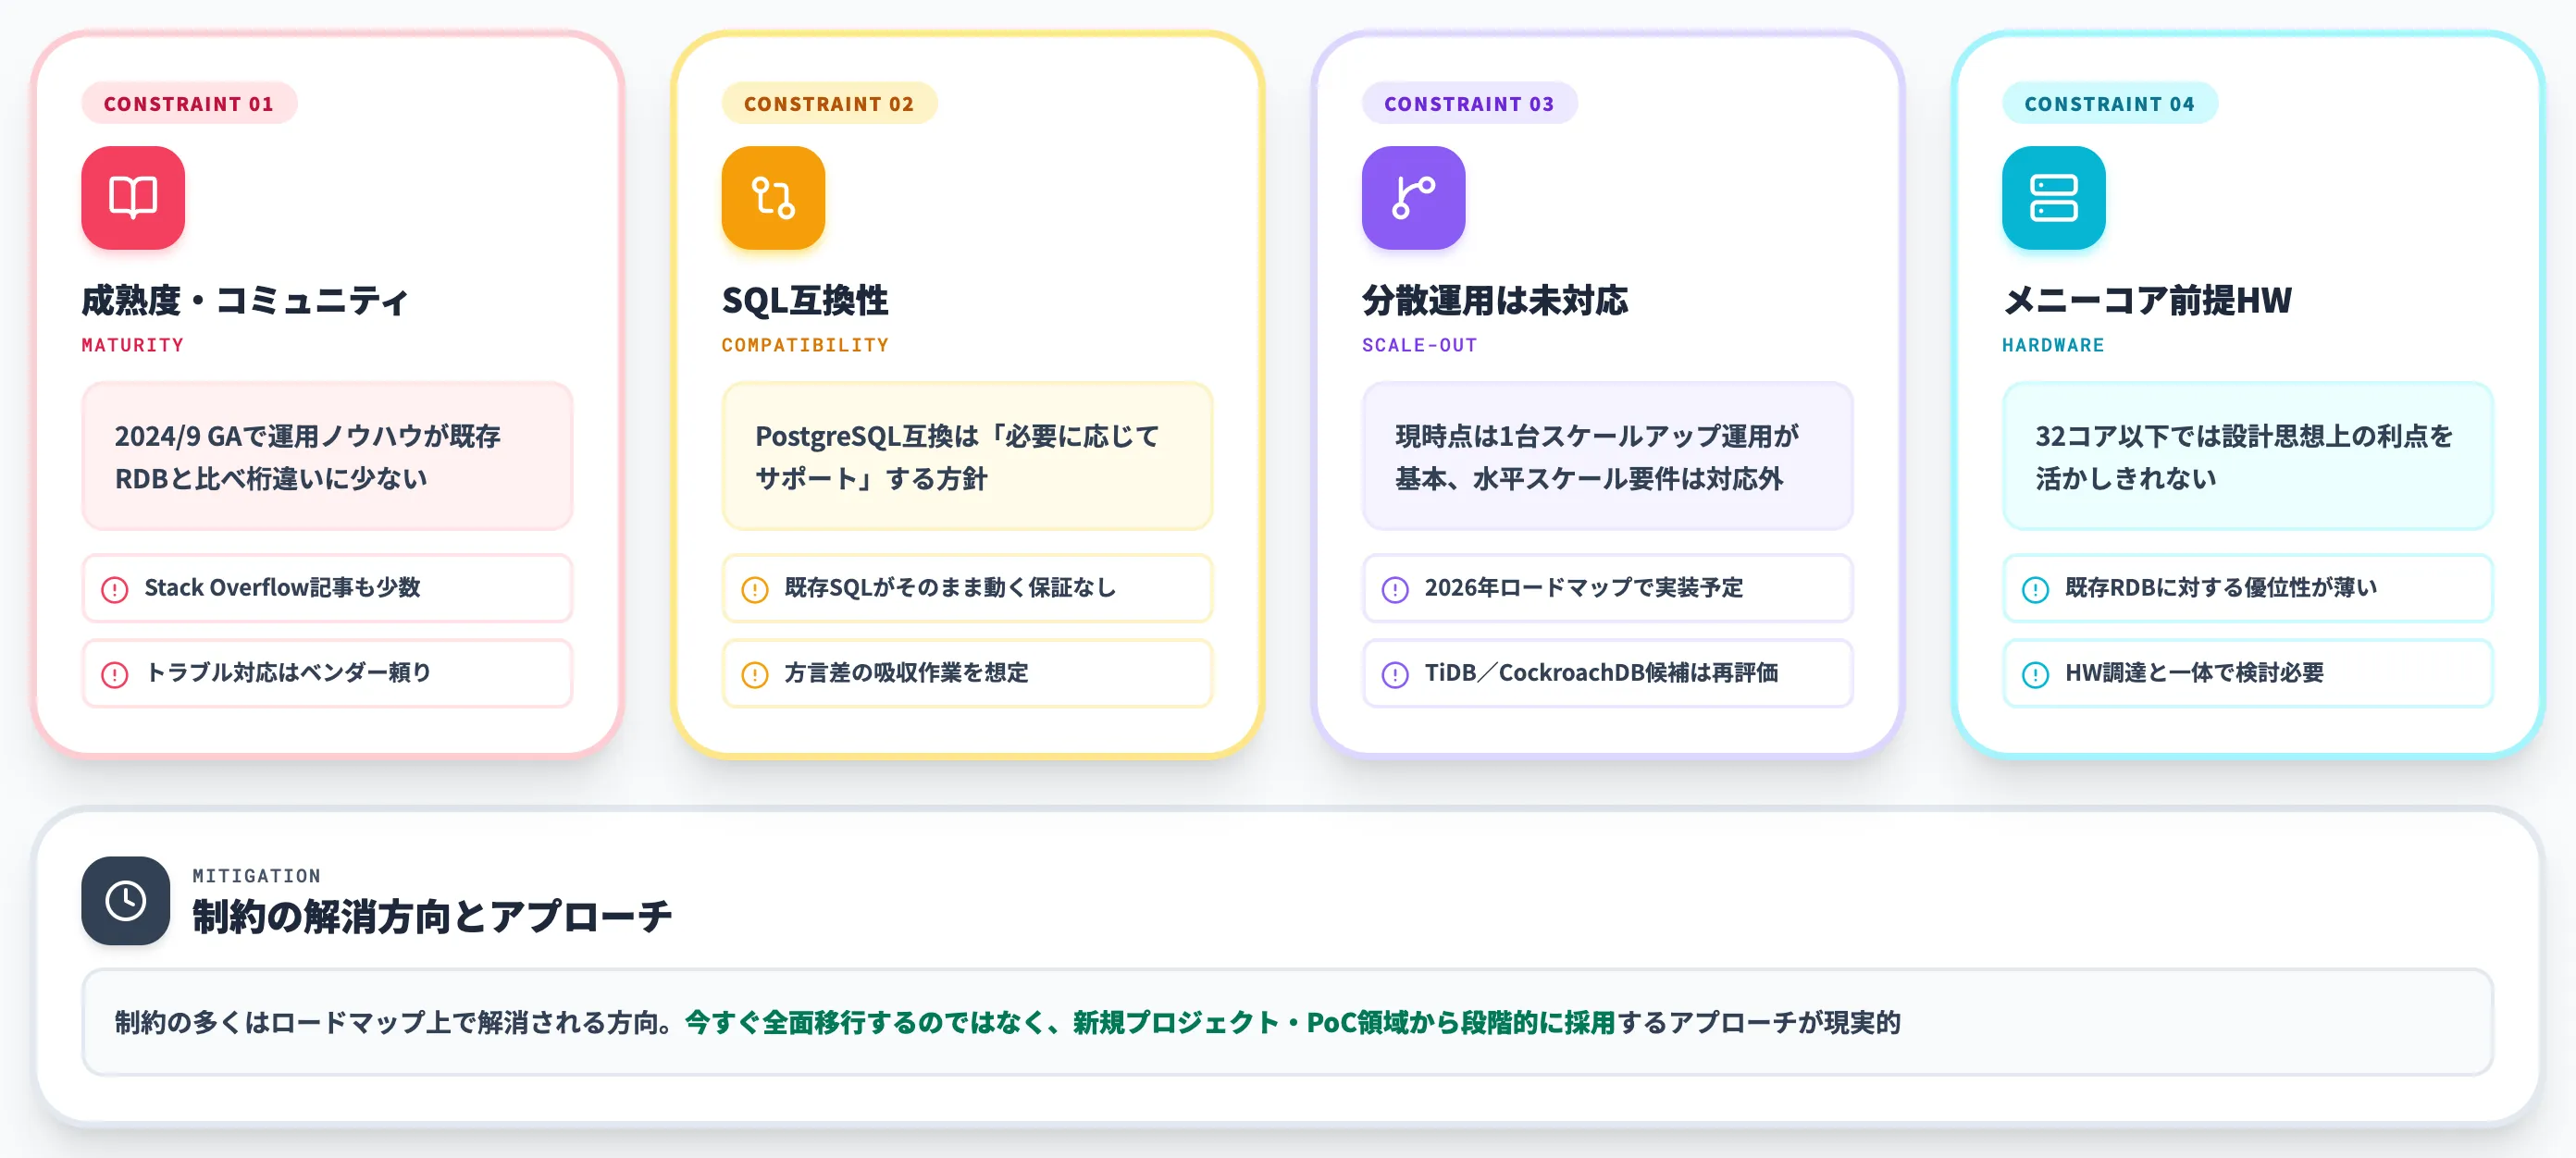This screenshot has height=1158, width=2576.
Task: Click the PostgreSQL互換は description box
Action: (x=967, y=456)
